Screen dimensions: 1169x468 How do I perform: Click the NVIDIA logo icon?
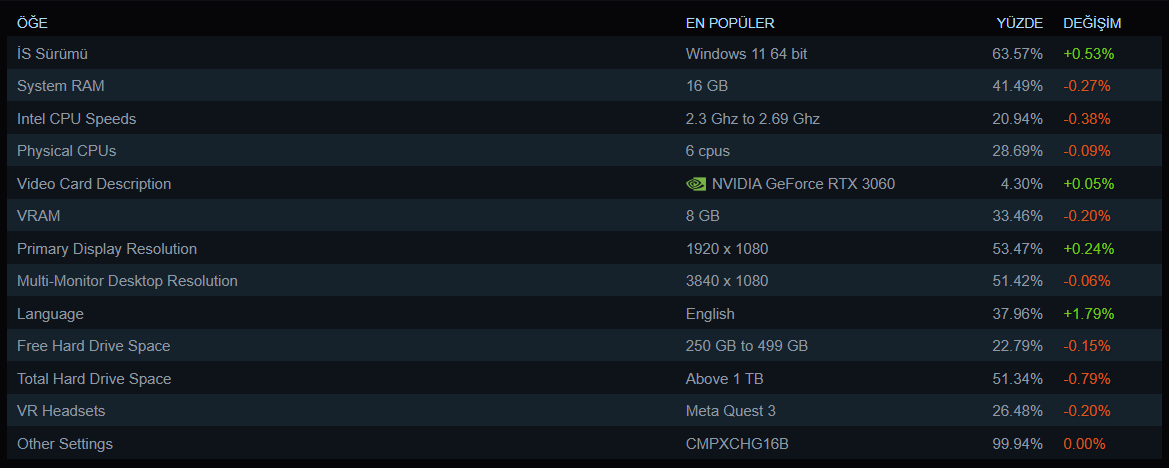point(695,184)
